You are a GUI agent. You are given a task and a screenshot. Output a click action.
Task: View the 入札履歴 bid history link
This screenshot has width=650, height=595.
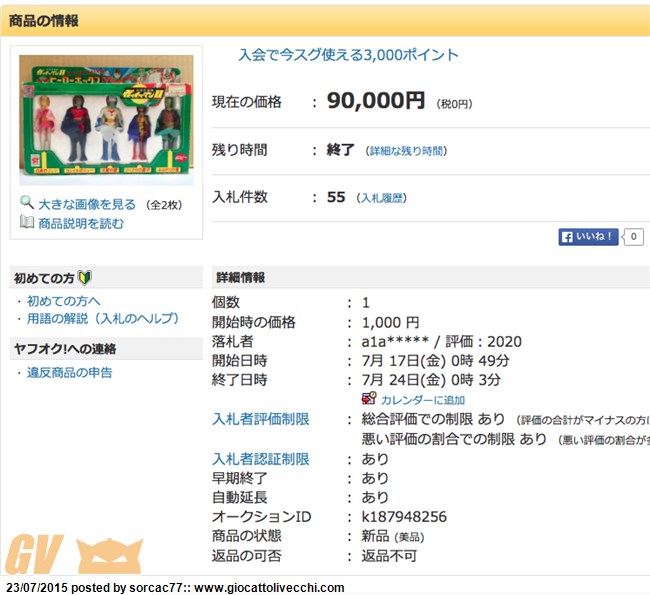click(x=383, y=198)
